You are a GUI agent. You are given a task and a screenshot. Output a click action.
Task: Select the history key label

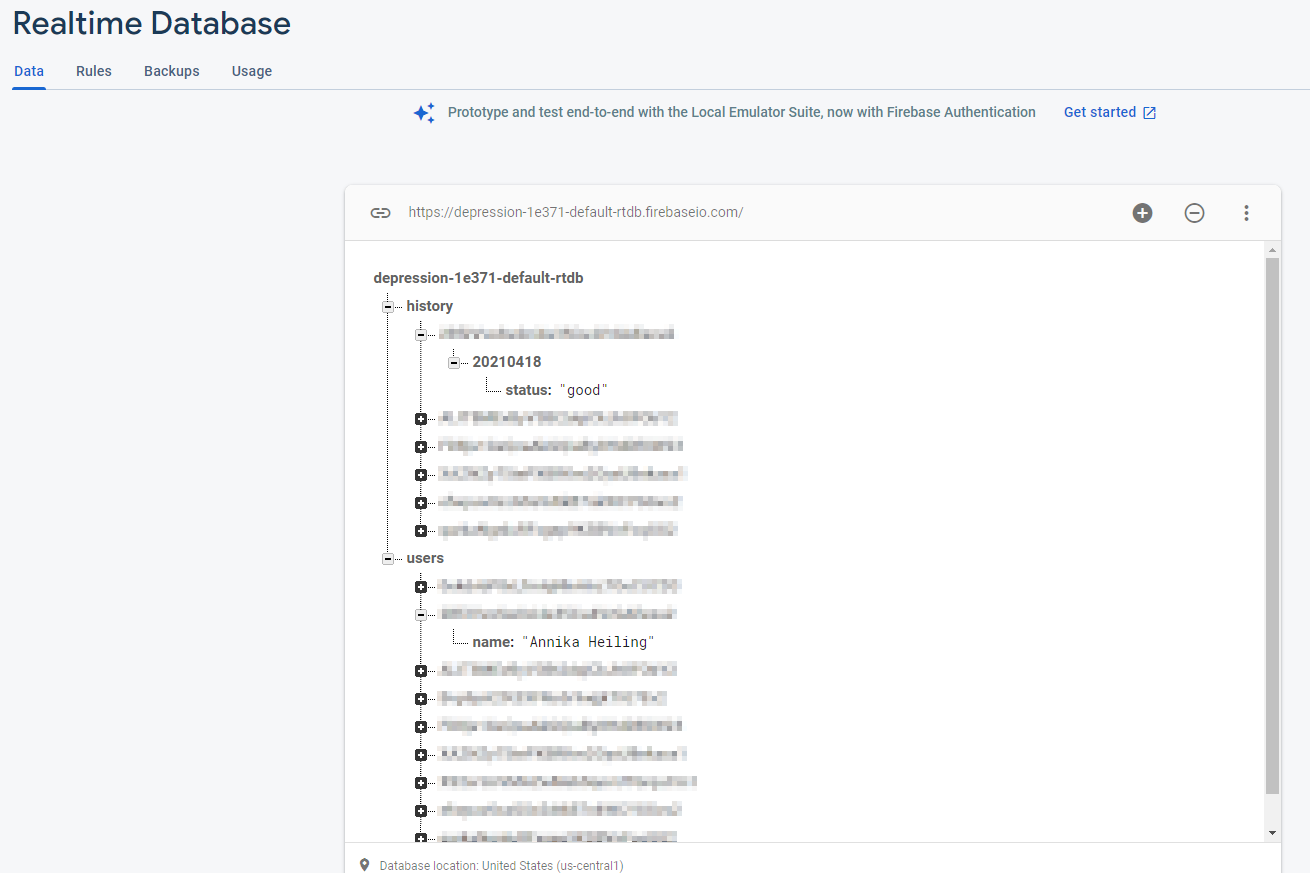[x=430, y=306]
